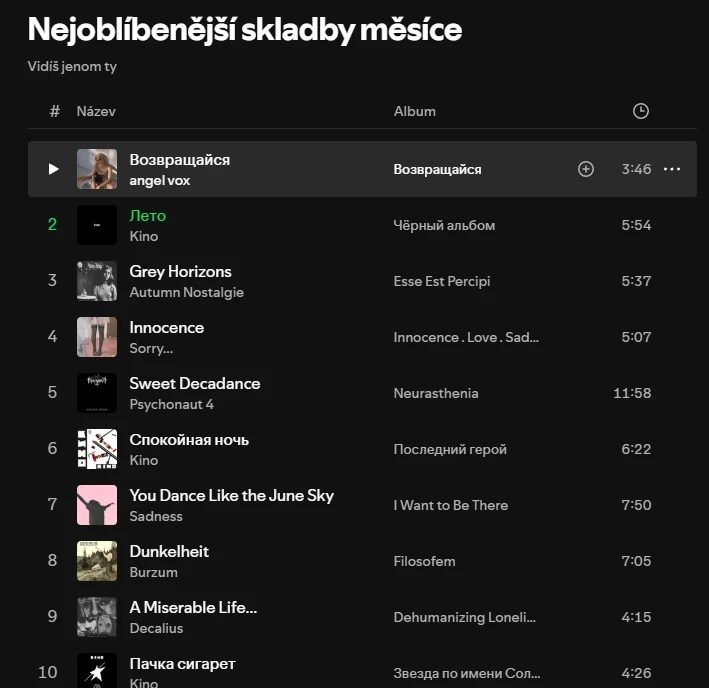
Task: Add Возвращайся to Liked Songs
Action: 586,169
